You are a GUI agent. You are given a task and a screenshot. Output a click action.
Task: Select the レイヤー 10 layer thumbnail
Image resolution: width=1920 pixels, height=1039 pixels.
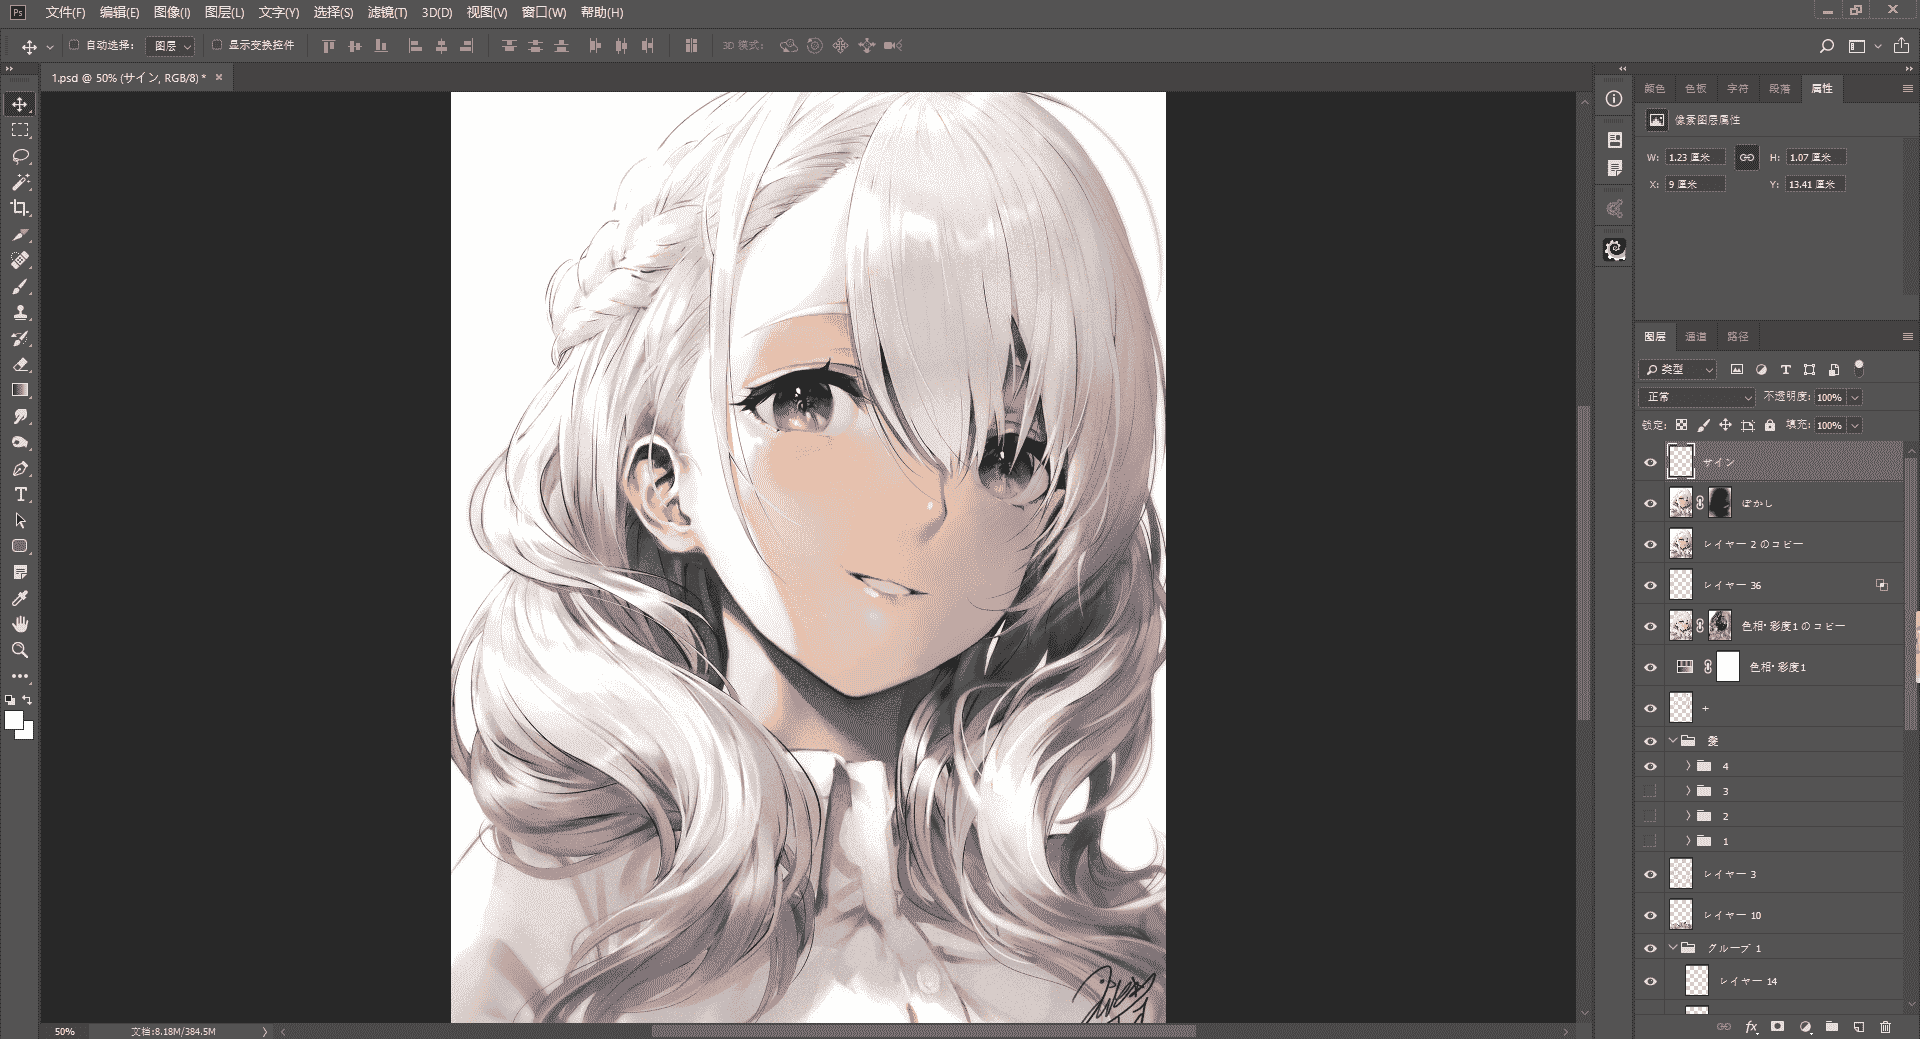(x=1681, y=915)
